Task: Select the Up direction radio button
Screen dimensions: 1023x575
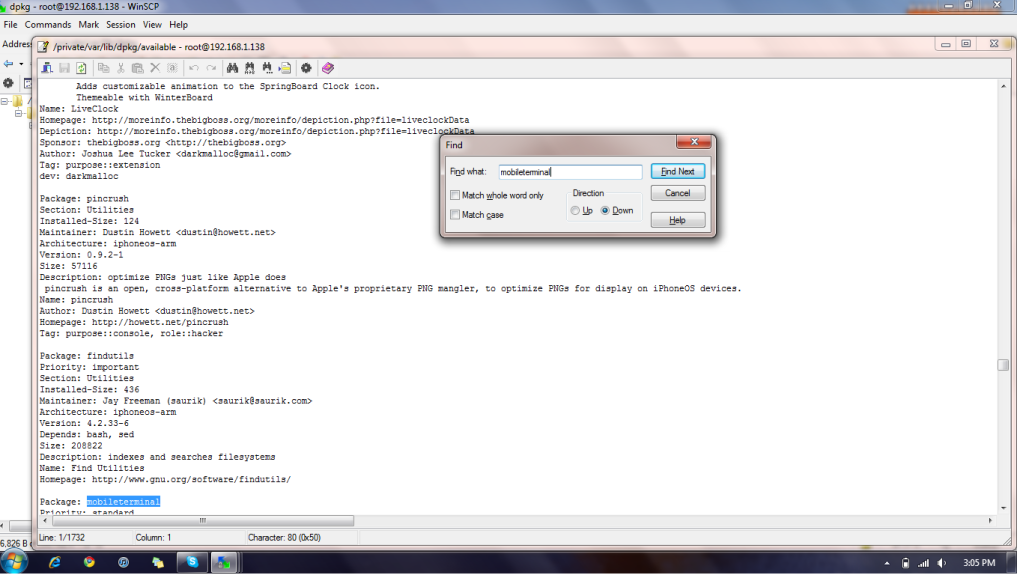Action: pos(575,211)
